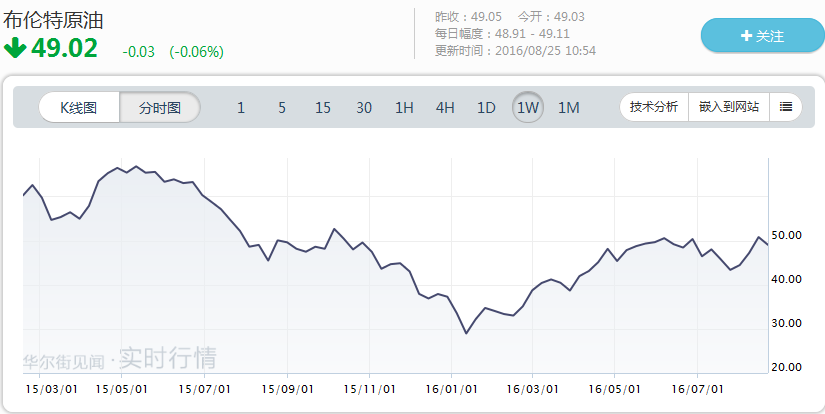Switch to the 1M timeframe
This screenshot has width=825, height=414.
[568, 108]
